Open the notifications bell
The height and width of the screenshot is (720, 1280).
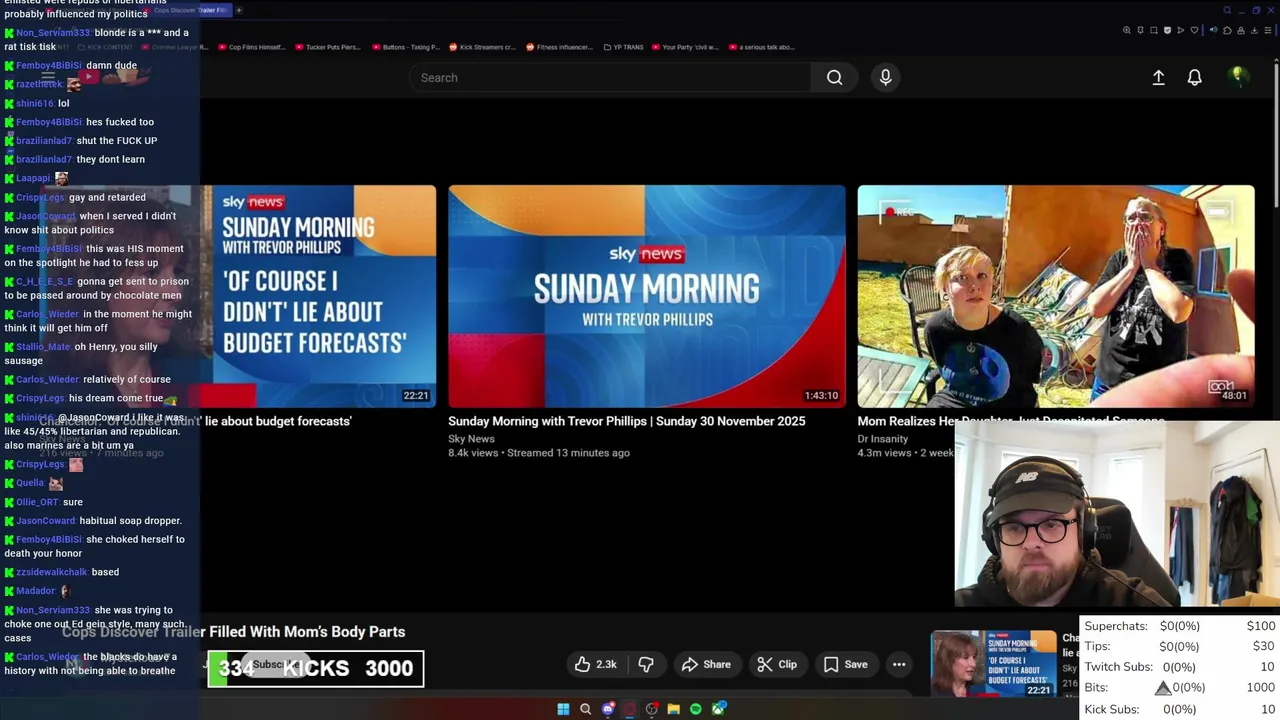[x=1194, y=77]
